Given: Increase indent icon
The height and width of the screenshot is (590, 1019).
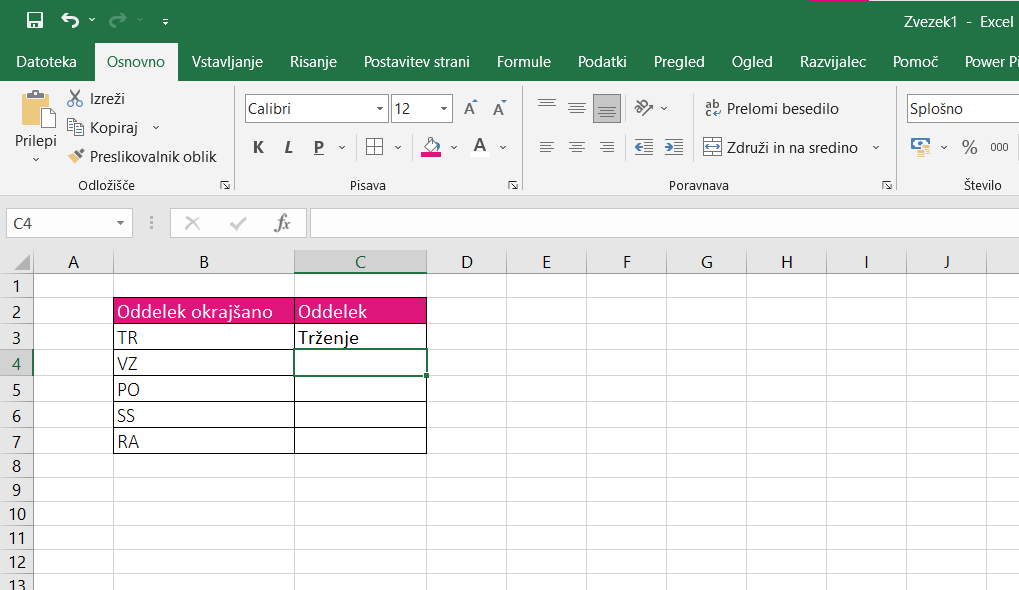Looking at the screenshot, I should [674, 148].
